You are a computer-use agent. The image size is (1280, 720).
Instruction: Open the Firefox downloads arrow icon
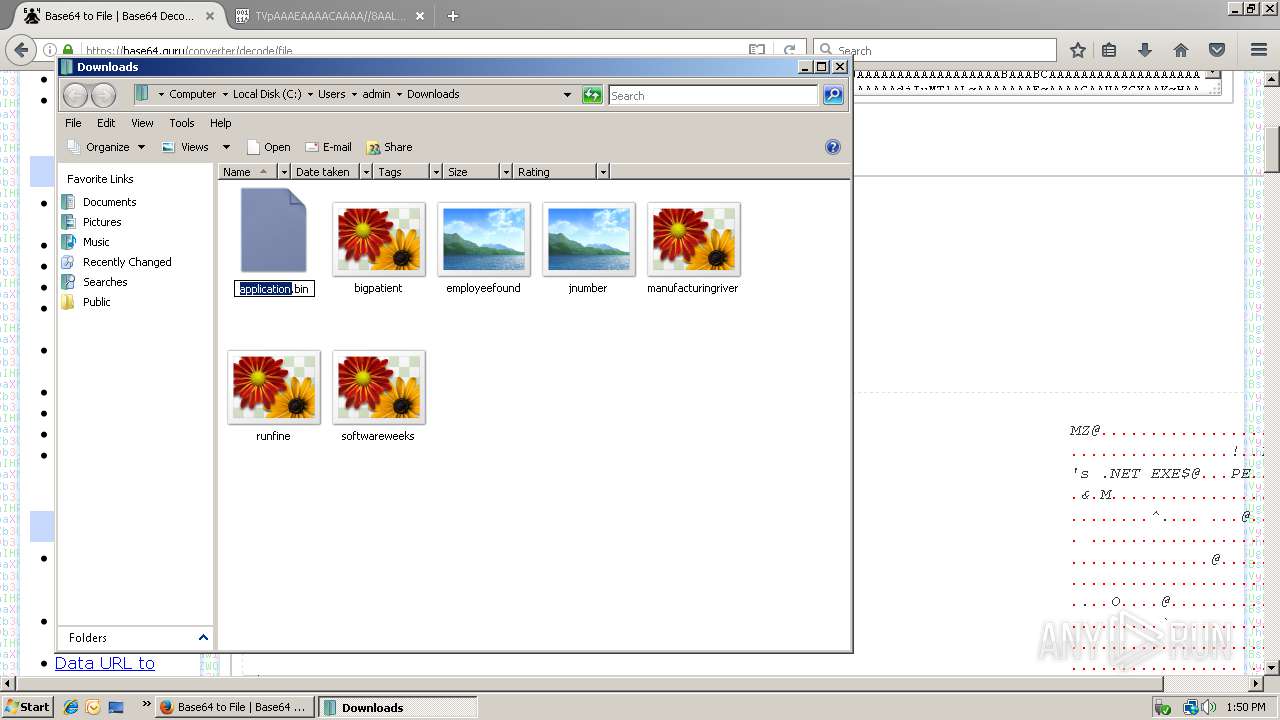[1145, 50]
